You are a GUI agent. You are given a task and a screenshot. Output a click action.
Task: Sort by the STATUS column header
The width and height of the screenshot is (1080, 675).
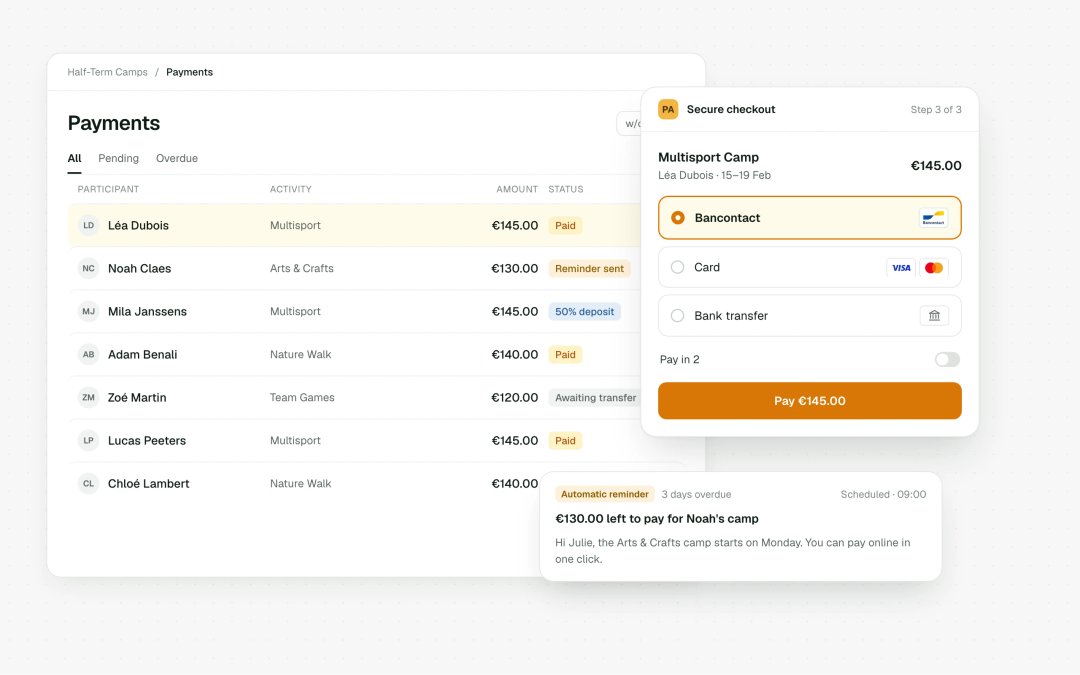point(565,189)
